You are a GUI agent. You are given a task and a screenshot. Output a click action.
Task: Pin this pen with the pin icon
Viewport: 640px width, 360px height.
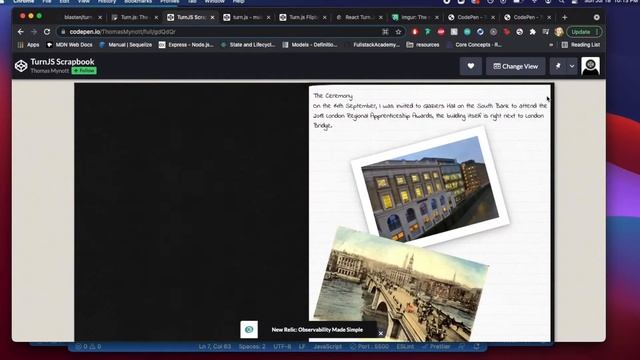558,66
